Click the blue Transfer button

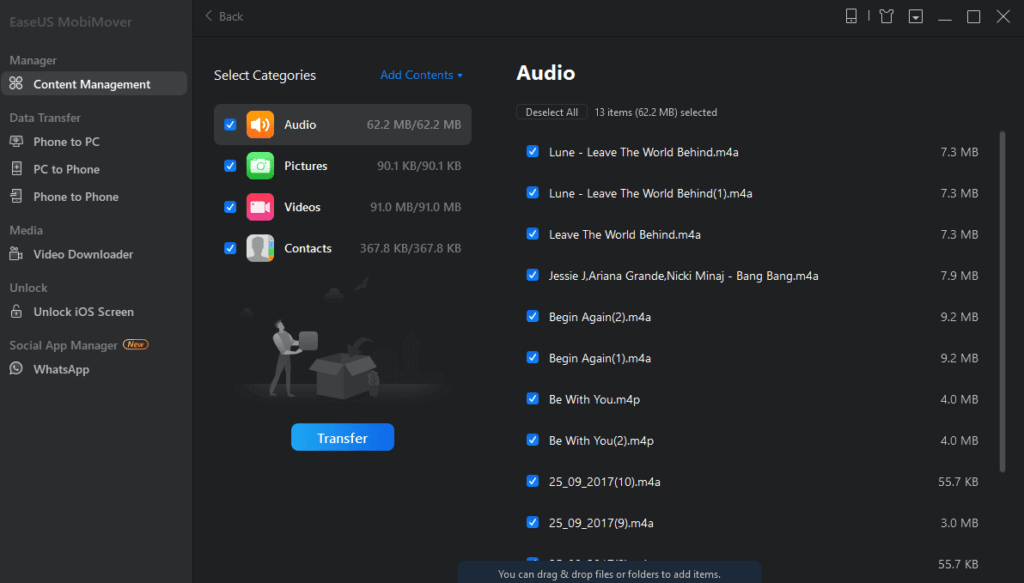342,437
